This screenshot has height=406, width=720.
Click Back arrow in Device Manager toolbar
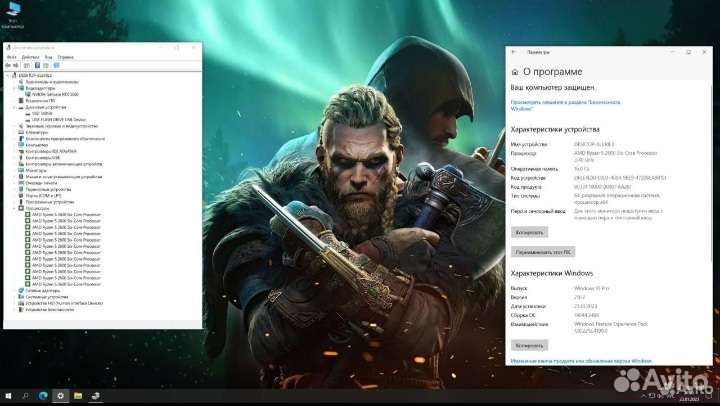(8, 66)
